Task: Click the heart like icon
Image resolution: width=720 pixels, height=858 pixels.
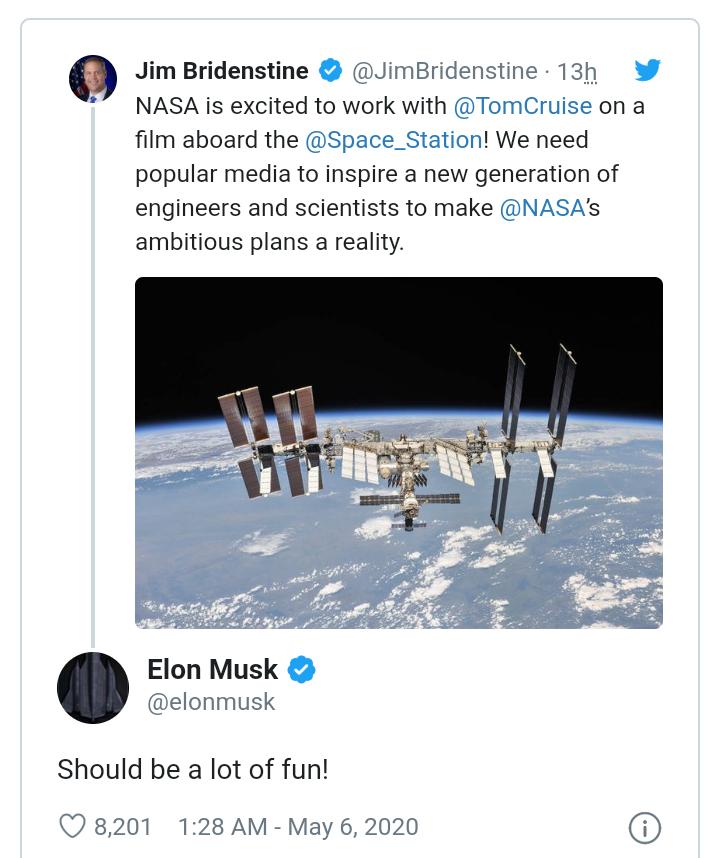Action: pyautogui.click(x=72, y=826)
